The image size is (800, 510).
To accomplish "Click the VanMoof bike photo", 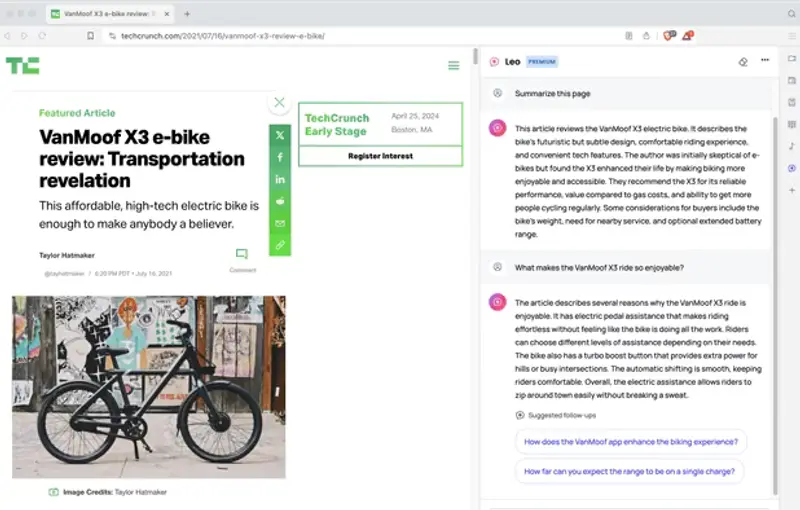I will 148,387.
